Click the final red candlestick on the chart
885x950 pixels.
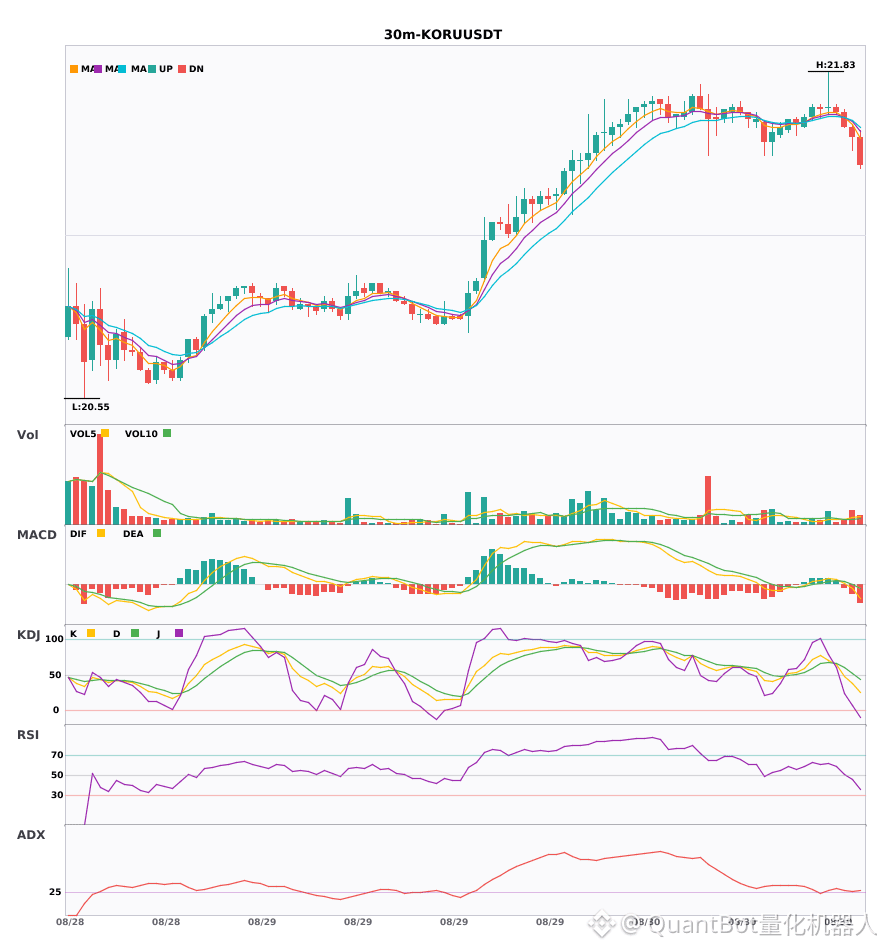(x=860, y=151)
